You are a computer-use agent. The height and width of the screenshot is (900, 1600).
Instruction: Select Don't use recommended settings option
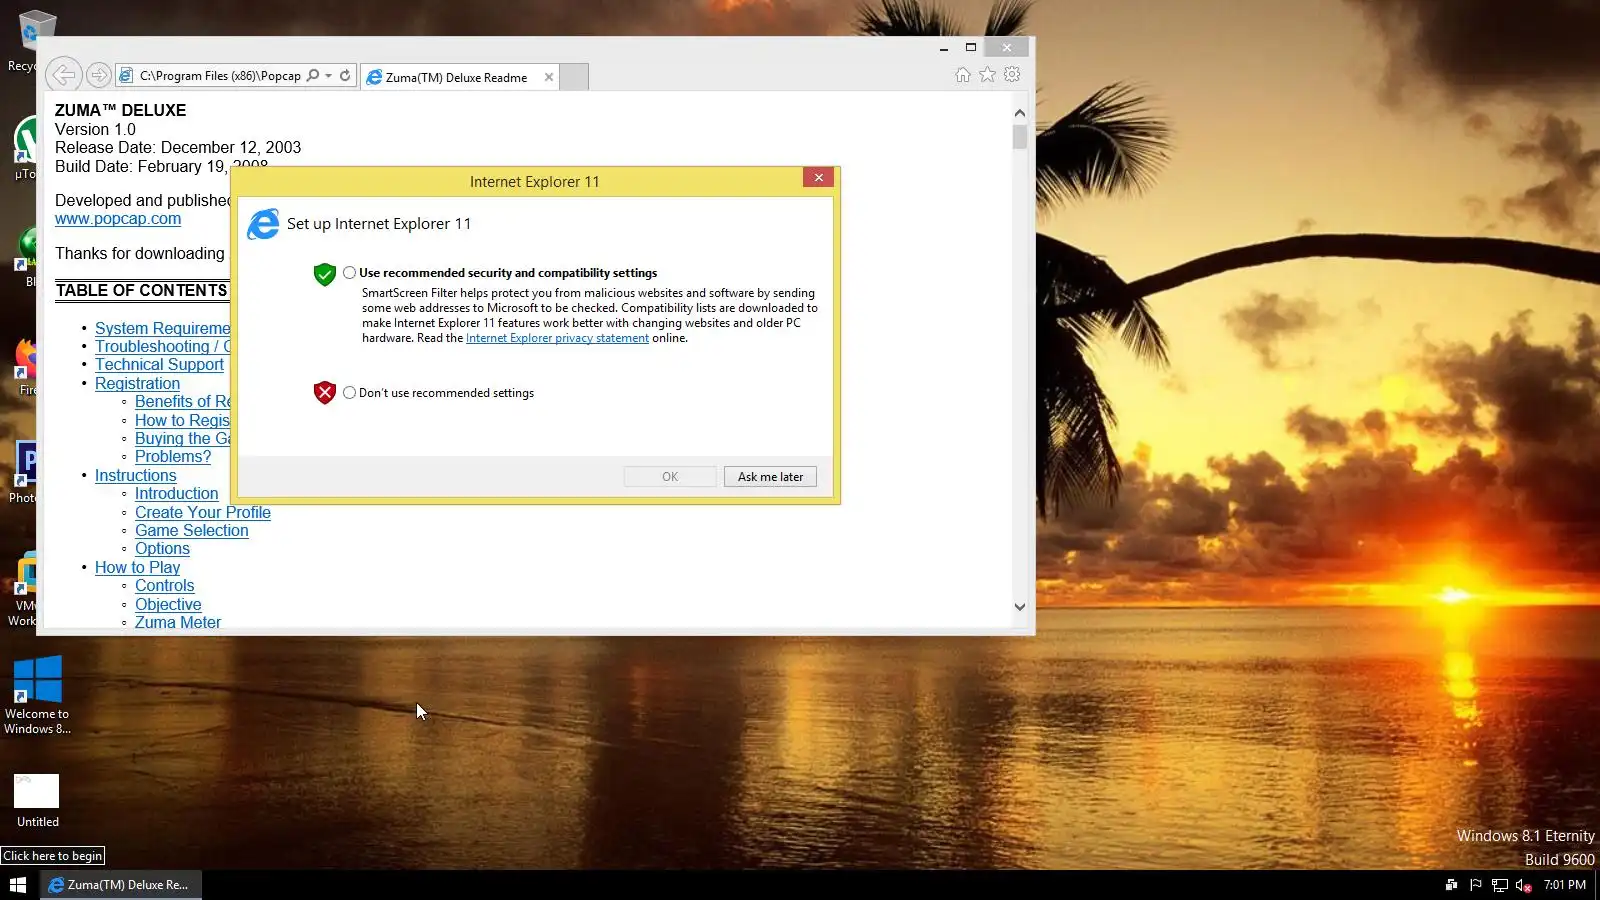tap(349, 393)
